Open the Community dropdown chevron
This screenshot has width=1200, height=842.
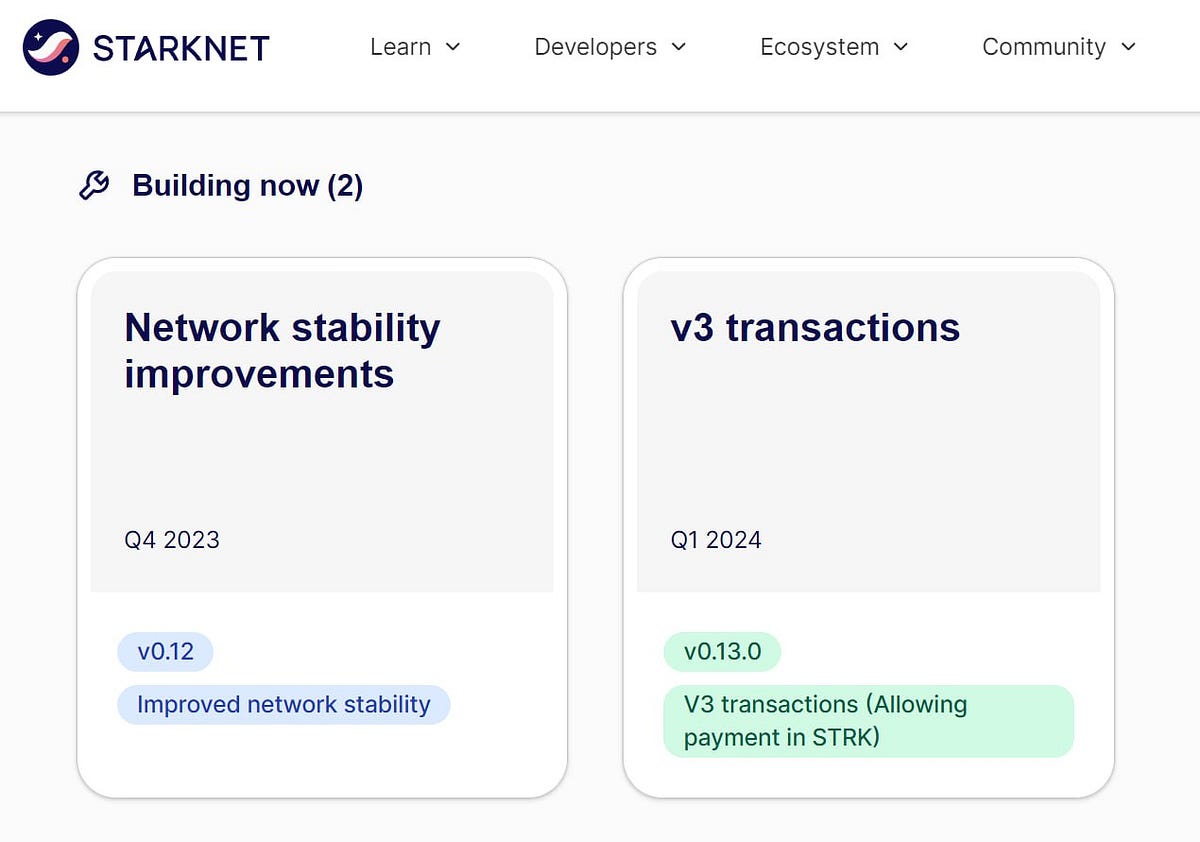coord(1128,47)
